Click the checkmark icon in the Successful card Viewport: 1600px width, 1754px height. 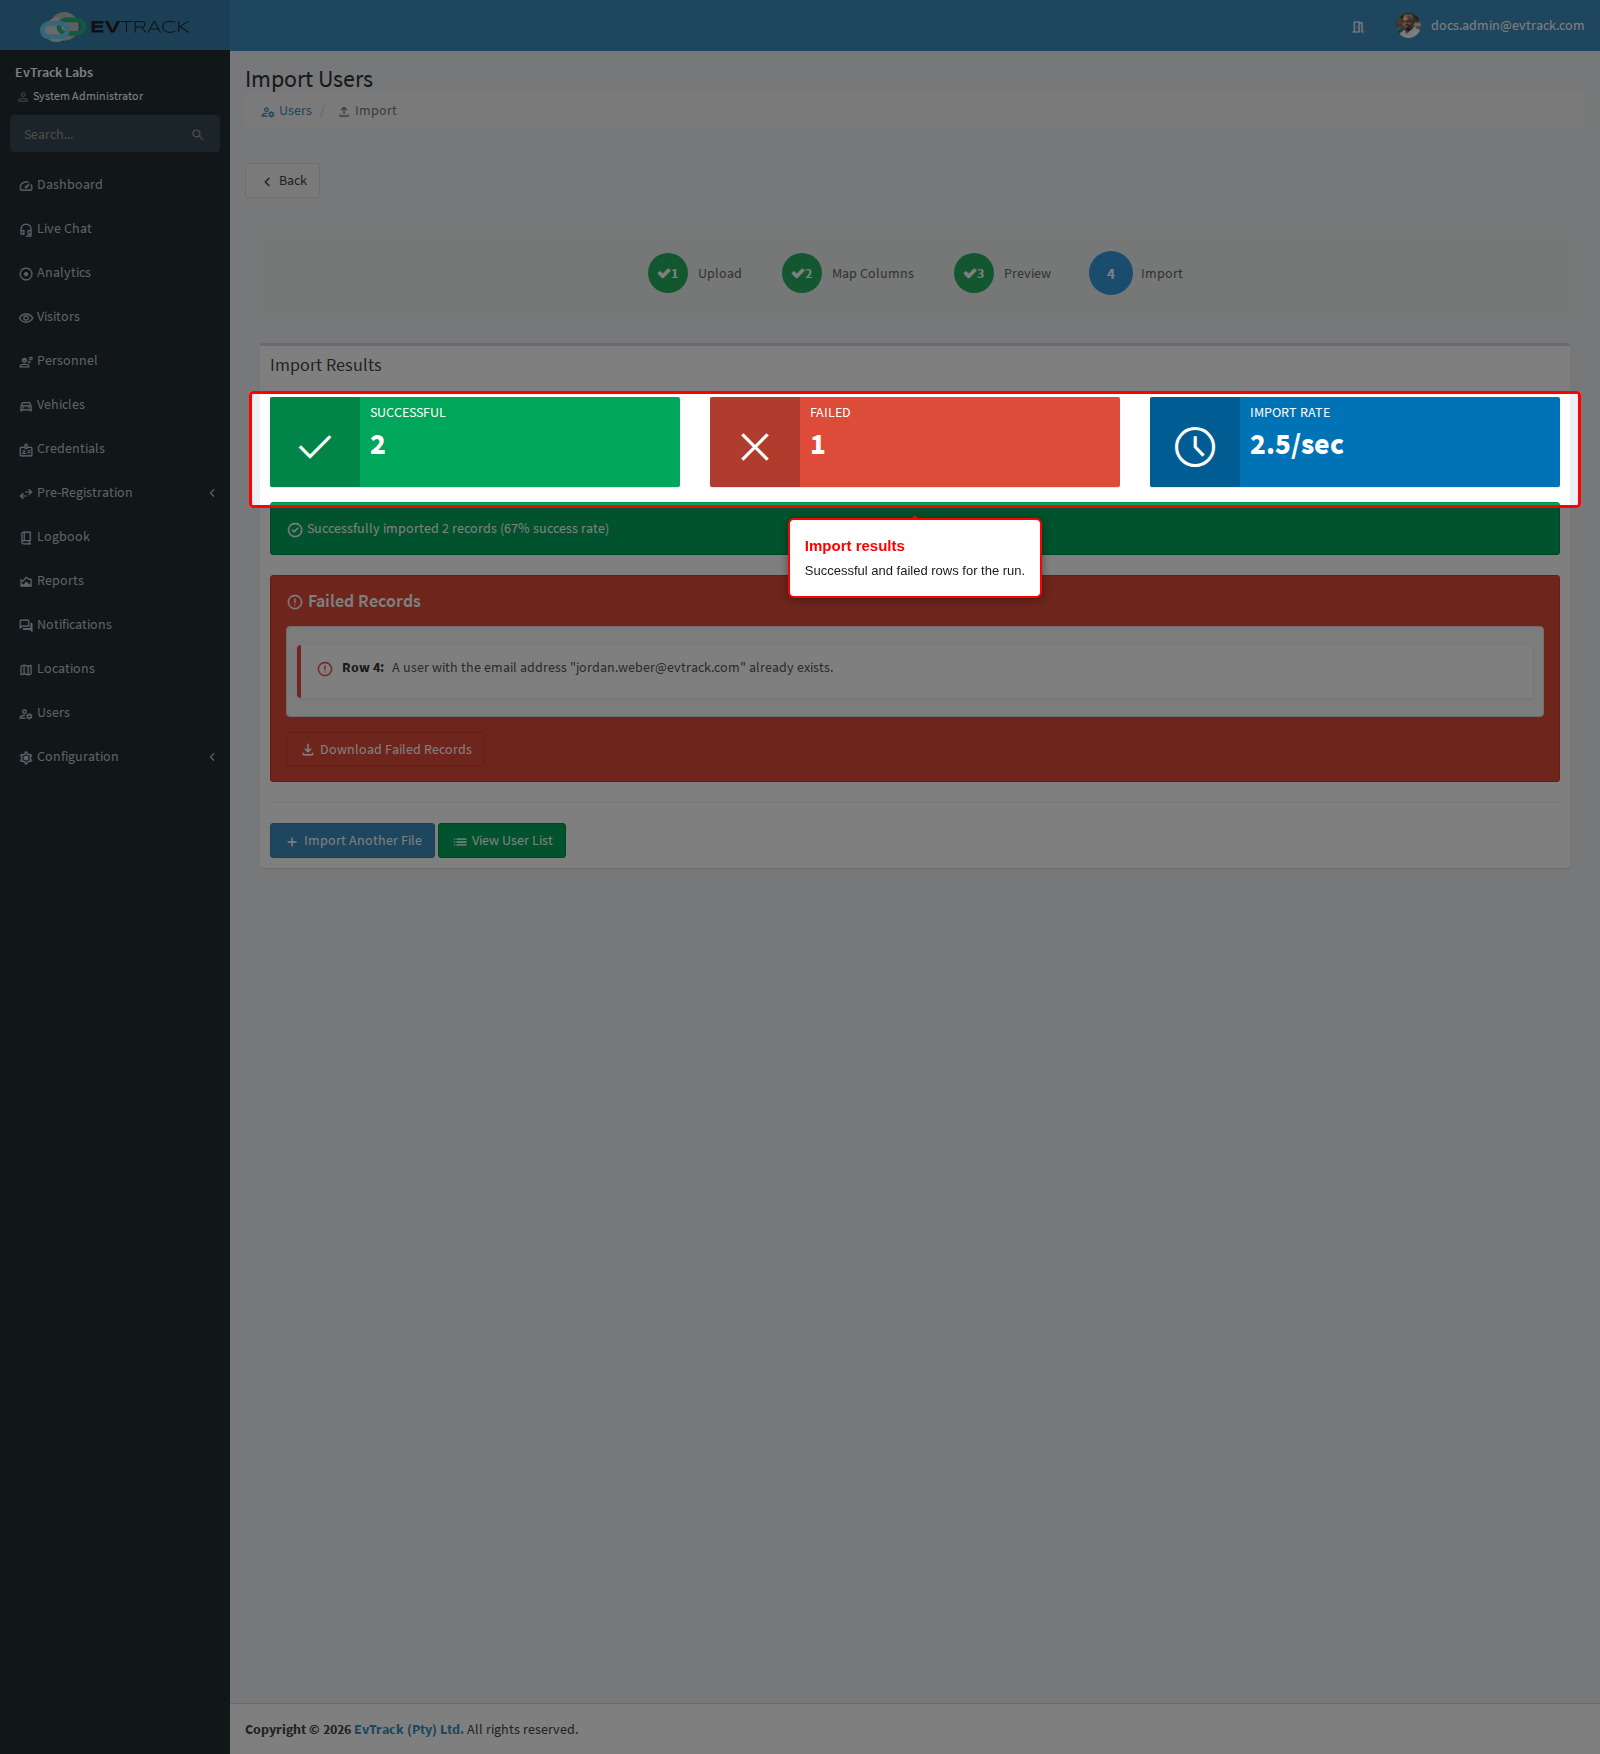[315, 446]
